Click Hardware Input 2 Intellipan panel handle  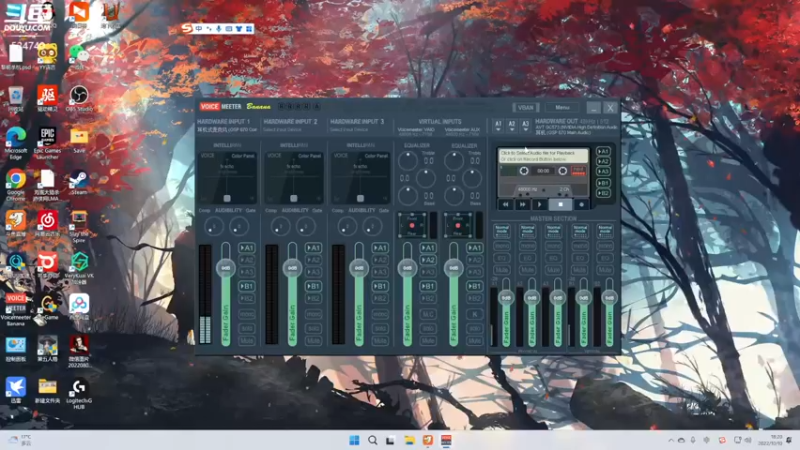tap(294, 198)
